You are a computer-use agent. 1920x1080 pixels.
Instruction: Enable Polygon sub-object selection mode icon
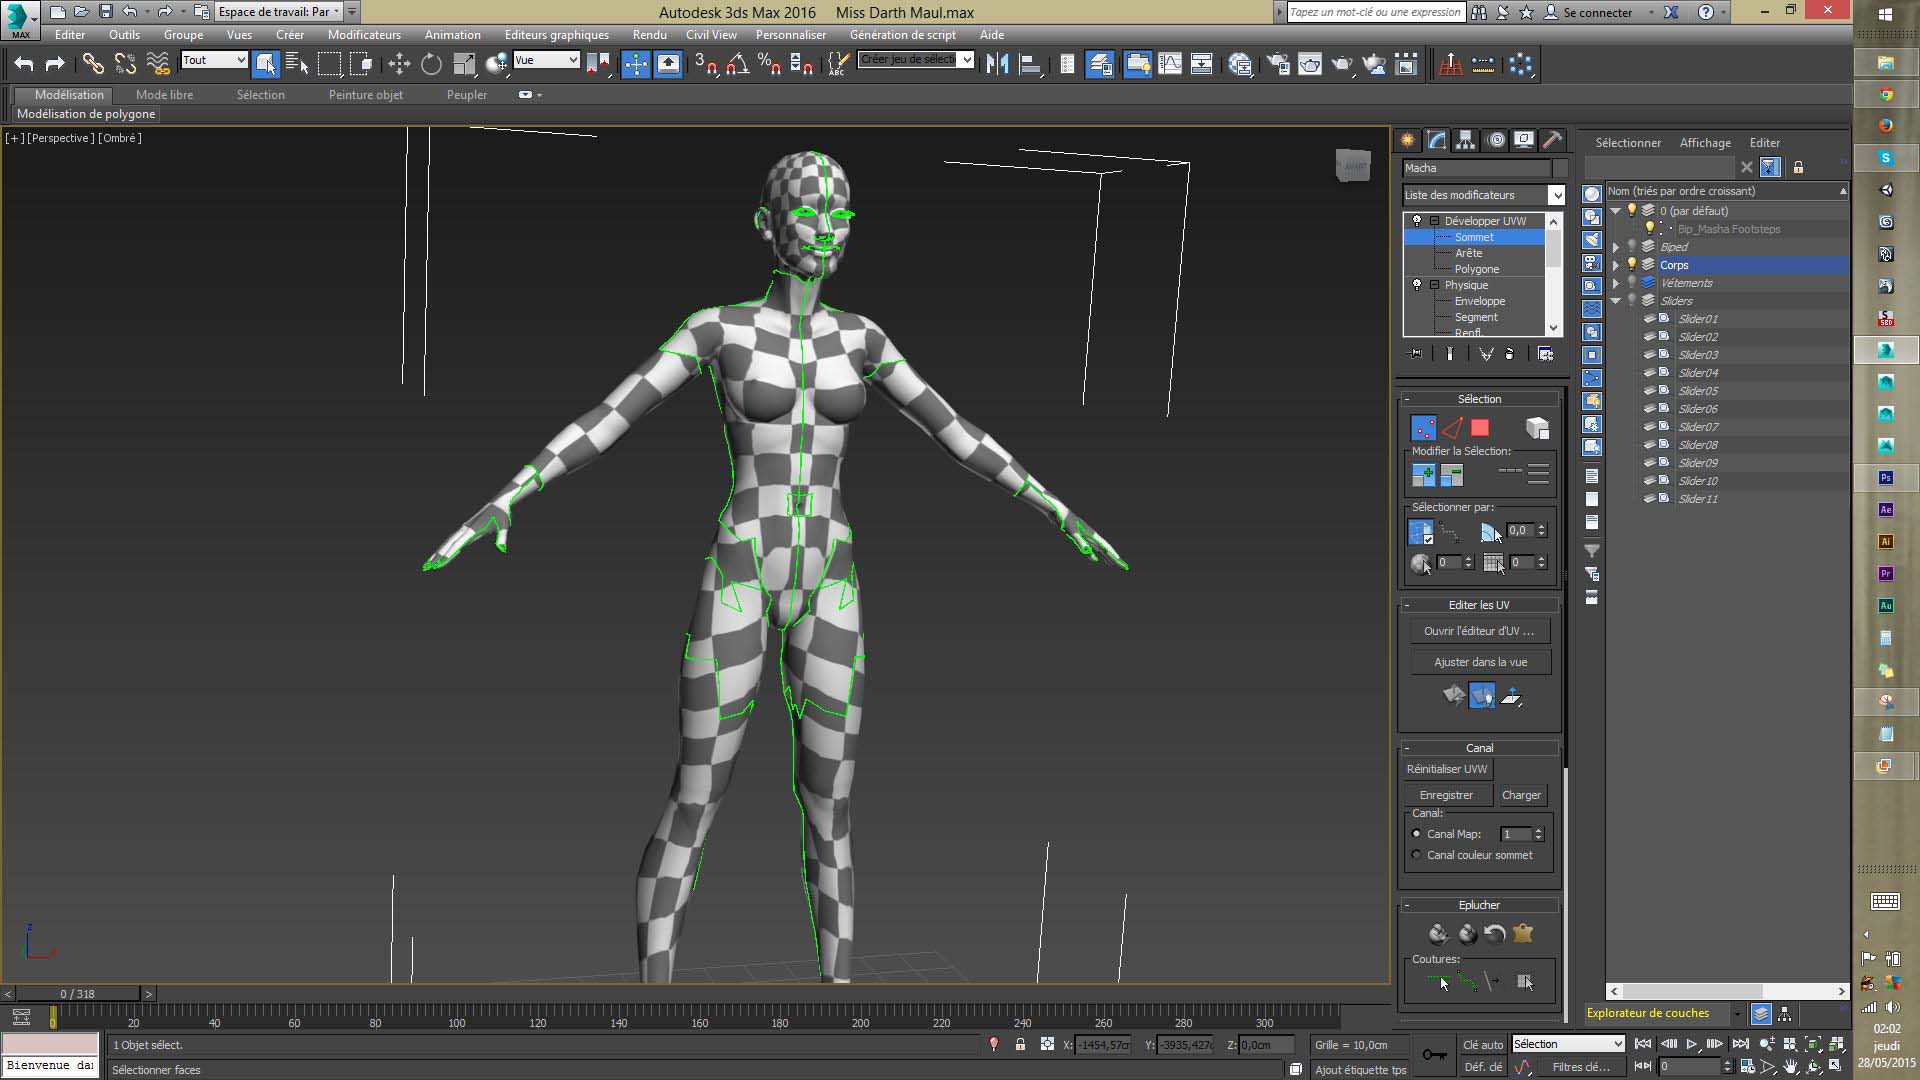(1480, 428)
